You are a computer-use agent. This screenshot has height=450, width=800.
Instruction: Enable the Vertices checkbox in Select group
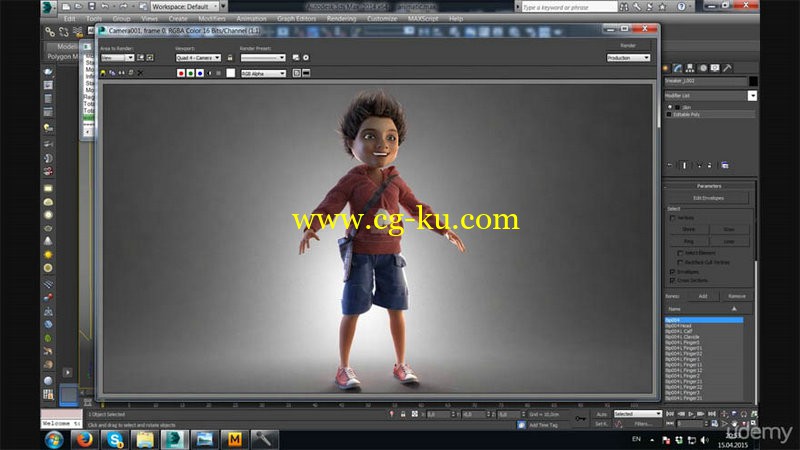coord(672,218)
